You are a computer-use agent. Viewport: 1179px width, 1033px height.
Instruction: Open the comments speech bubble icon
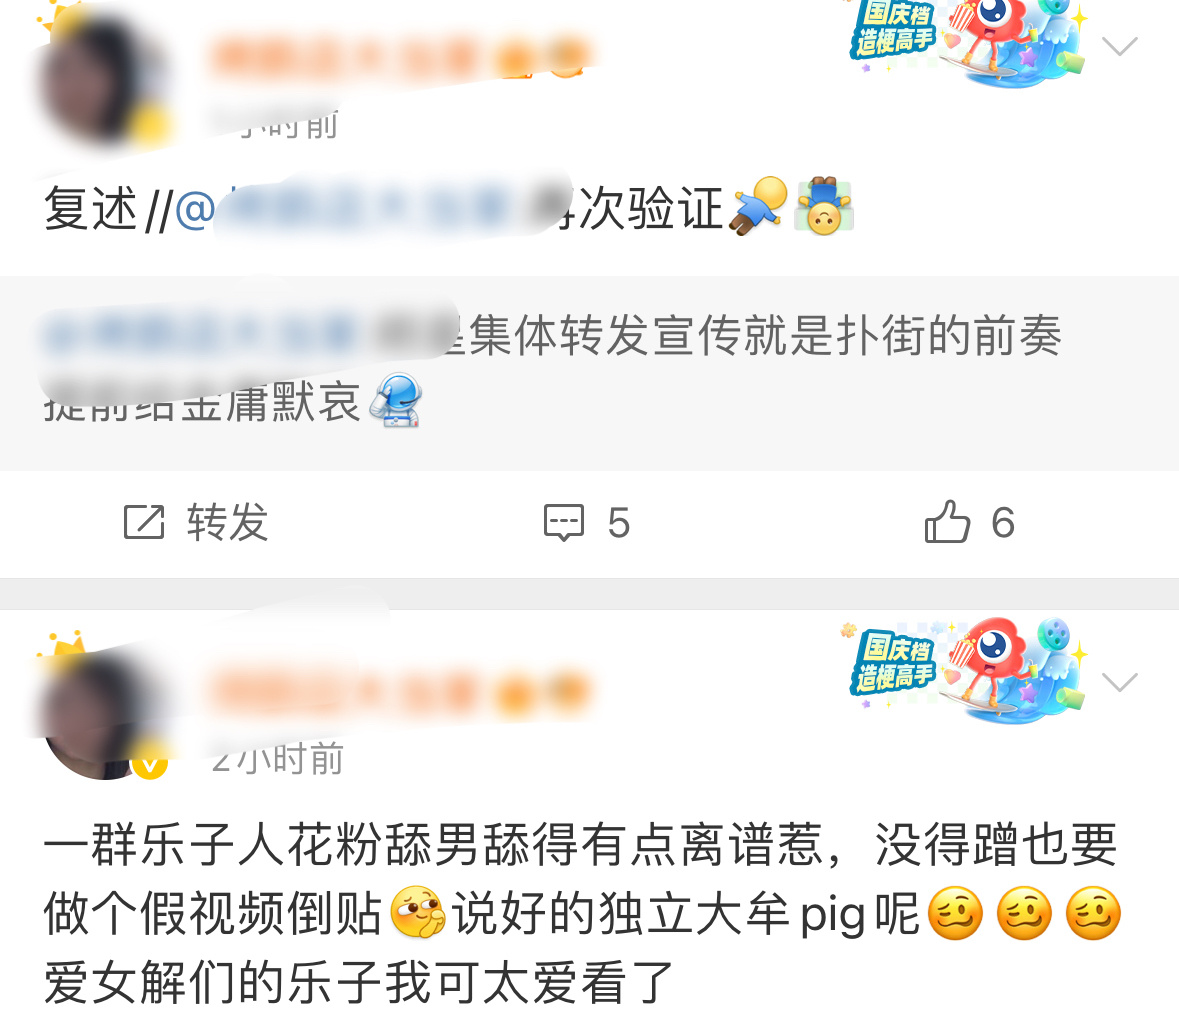pyautogui.click(x=564, y=523)
